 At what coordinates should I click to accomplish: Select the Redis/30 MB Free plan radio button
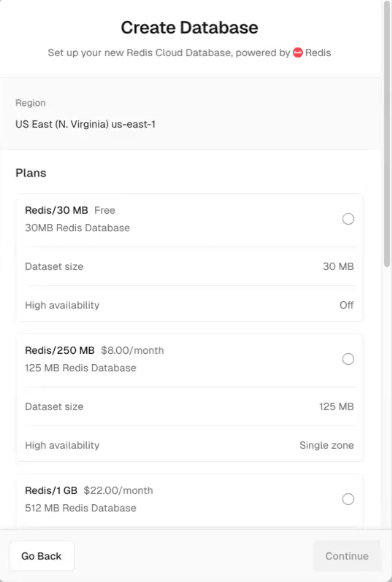coord(348,219)
